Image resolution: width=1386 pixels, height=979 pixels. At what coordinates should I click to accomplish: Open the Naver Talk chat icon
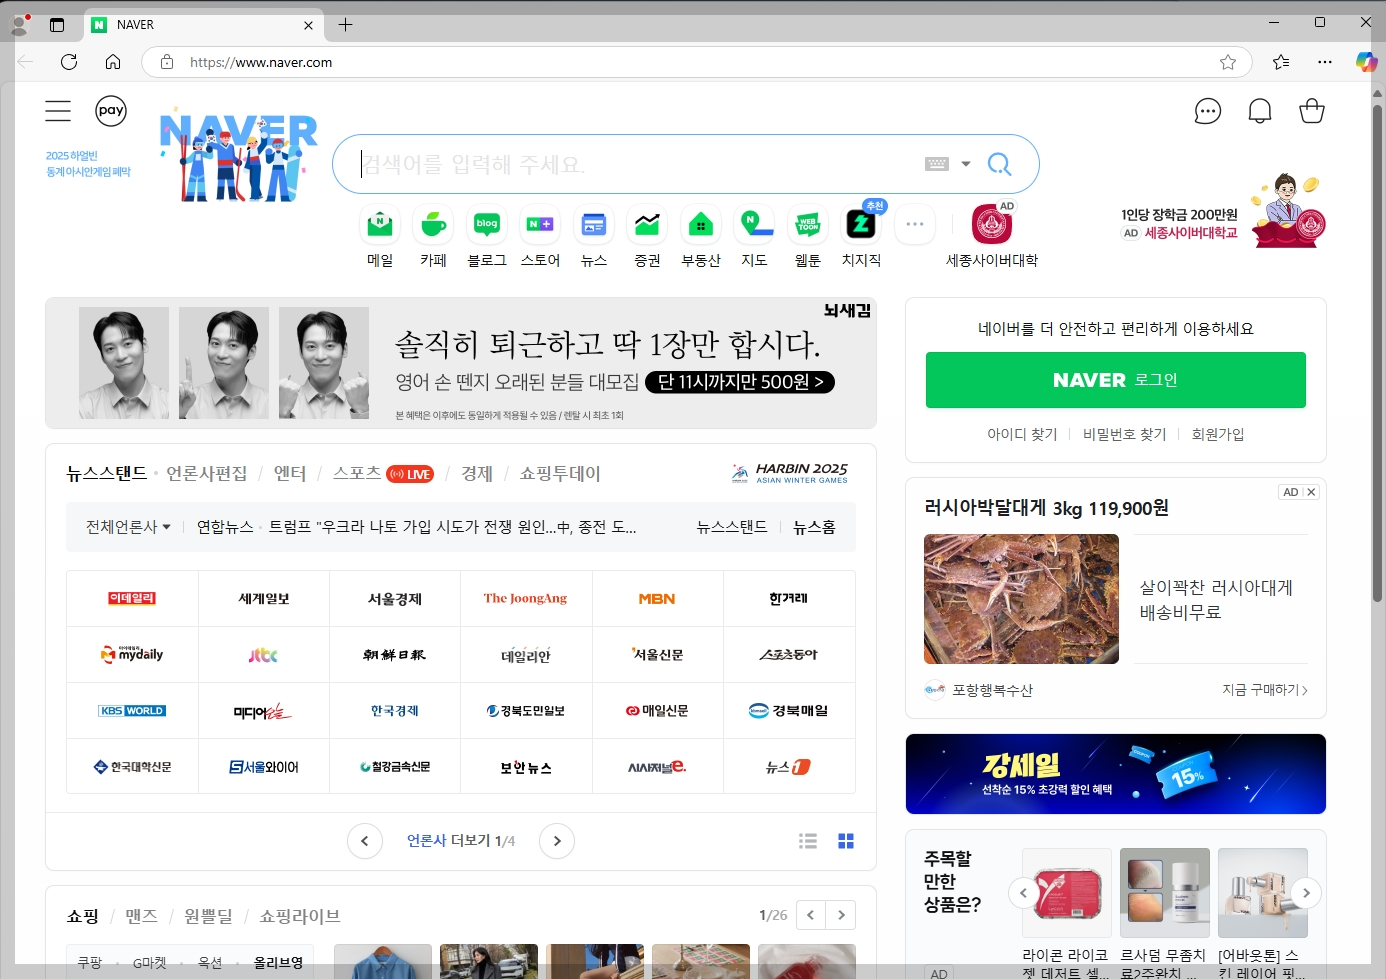(1208, 111)
